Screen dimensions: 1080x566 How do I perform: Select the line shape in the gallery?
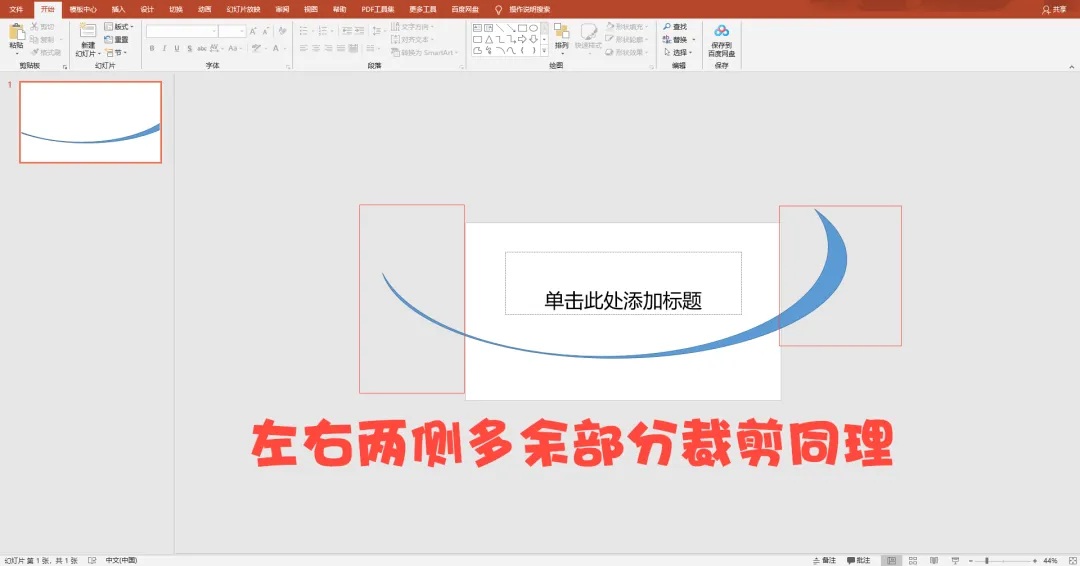(500, 28)
